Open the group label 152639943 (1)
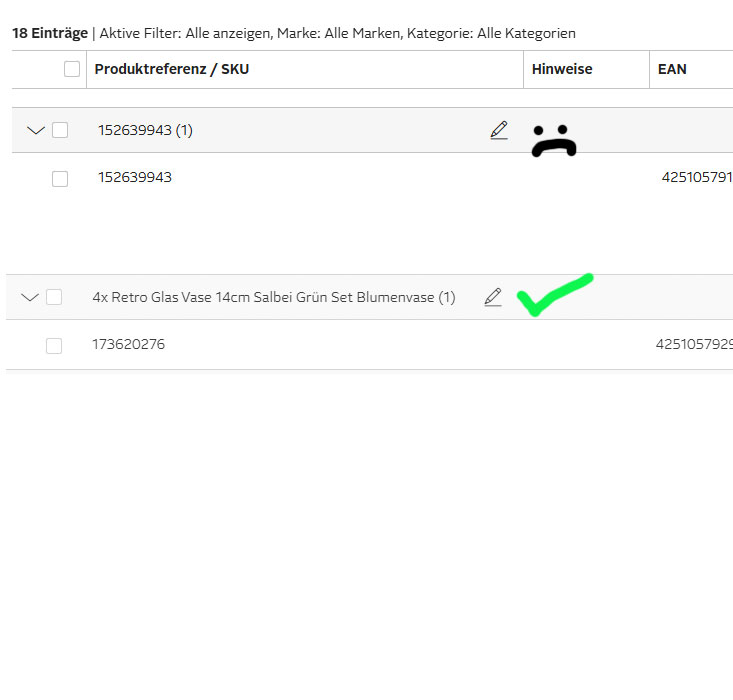 (145, 130)
